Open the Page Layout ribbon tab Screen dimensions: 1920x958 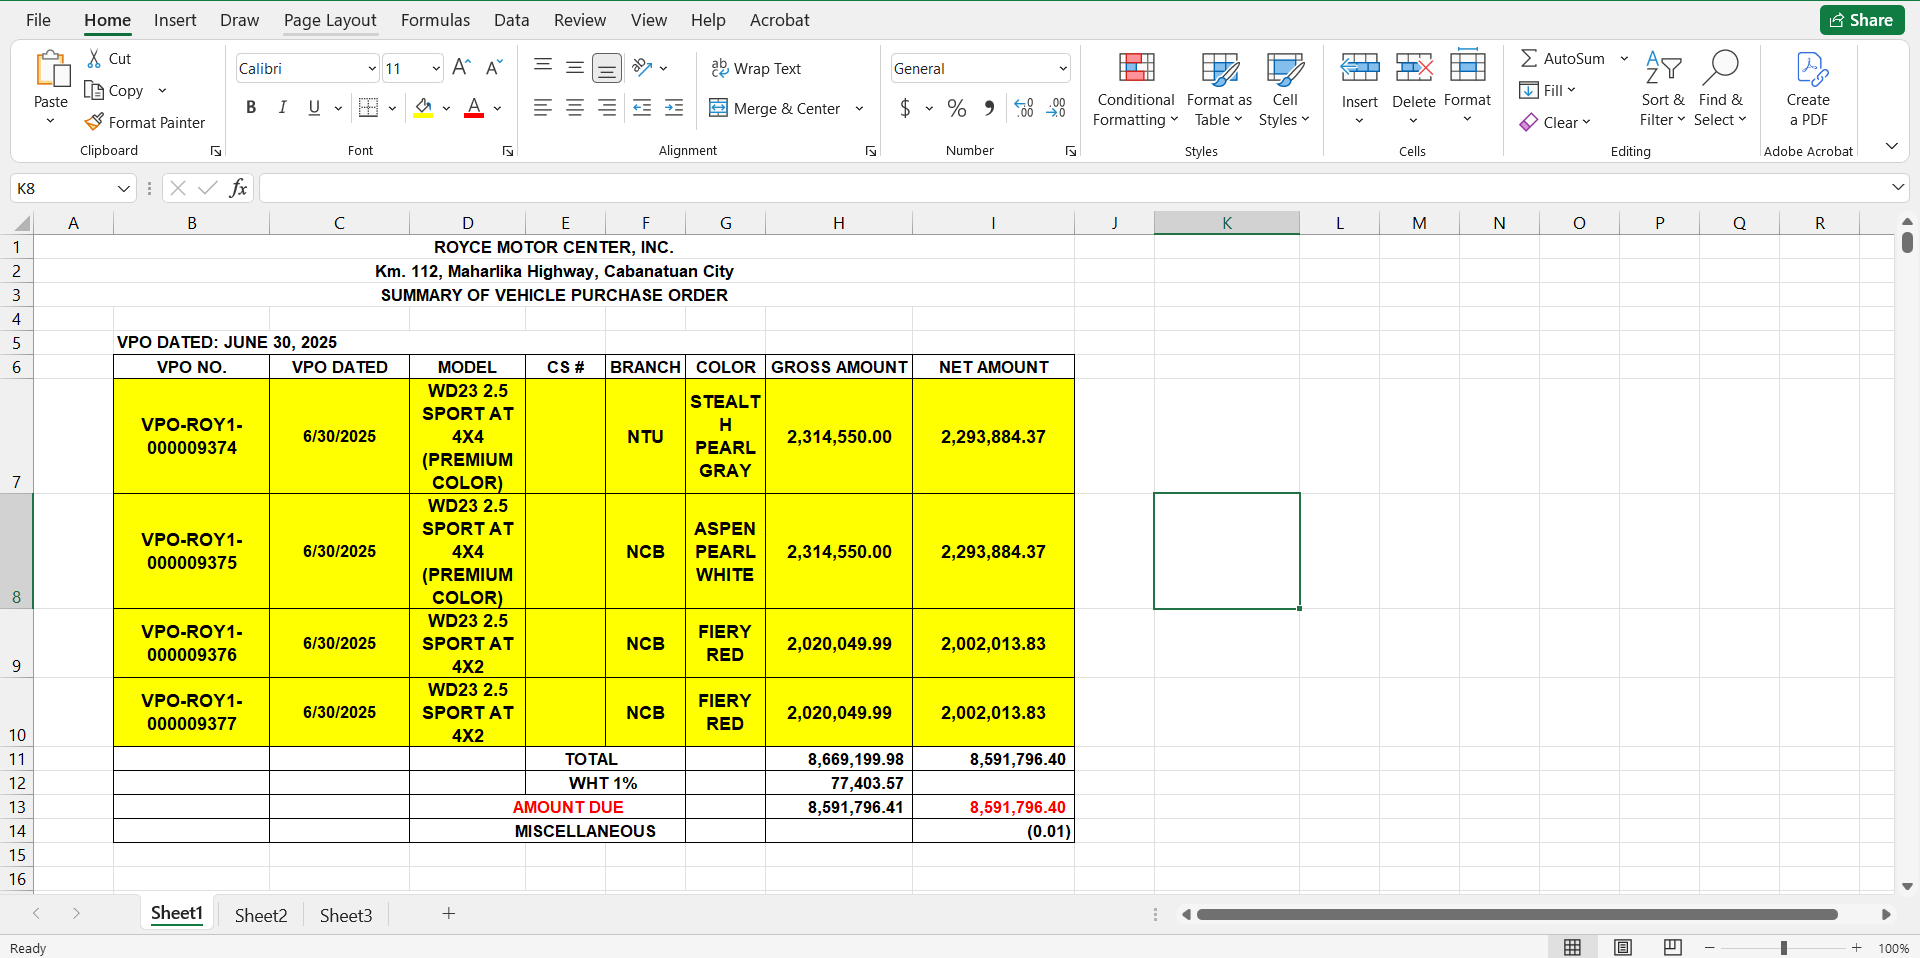click(x=330, y=20)
